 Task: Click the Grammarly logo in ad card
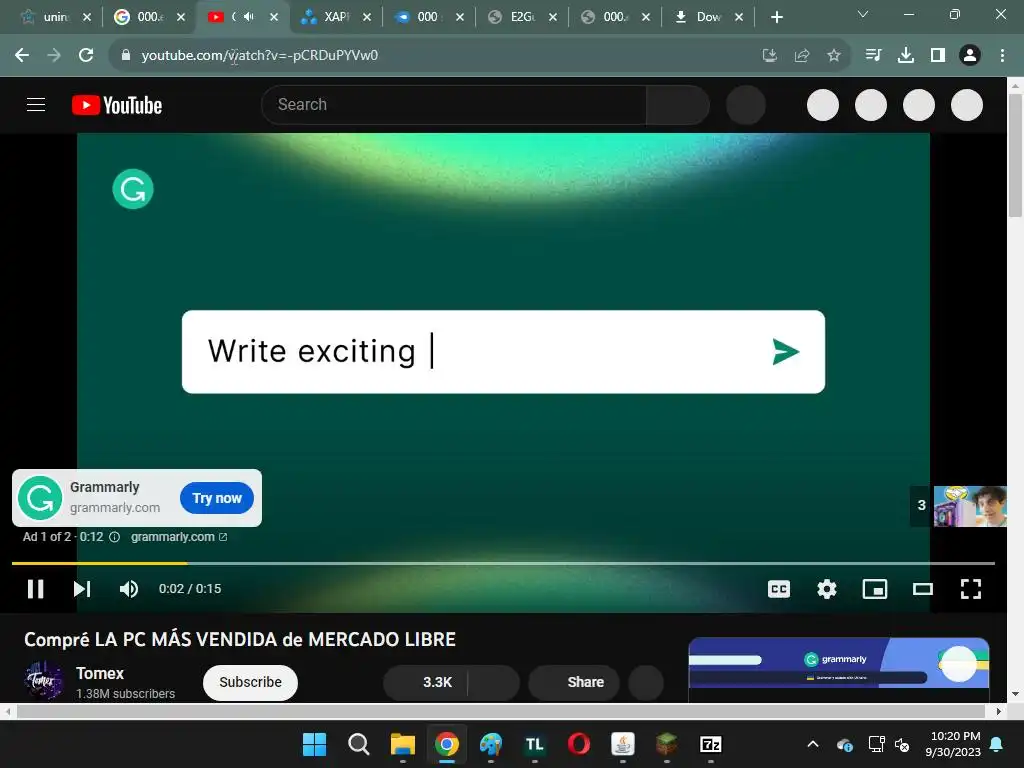[40, 498]
